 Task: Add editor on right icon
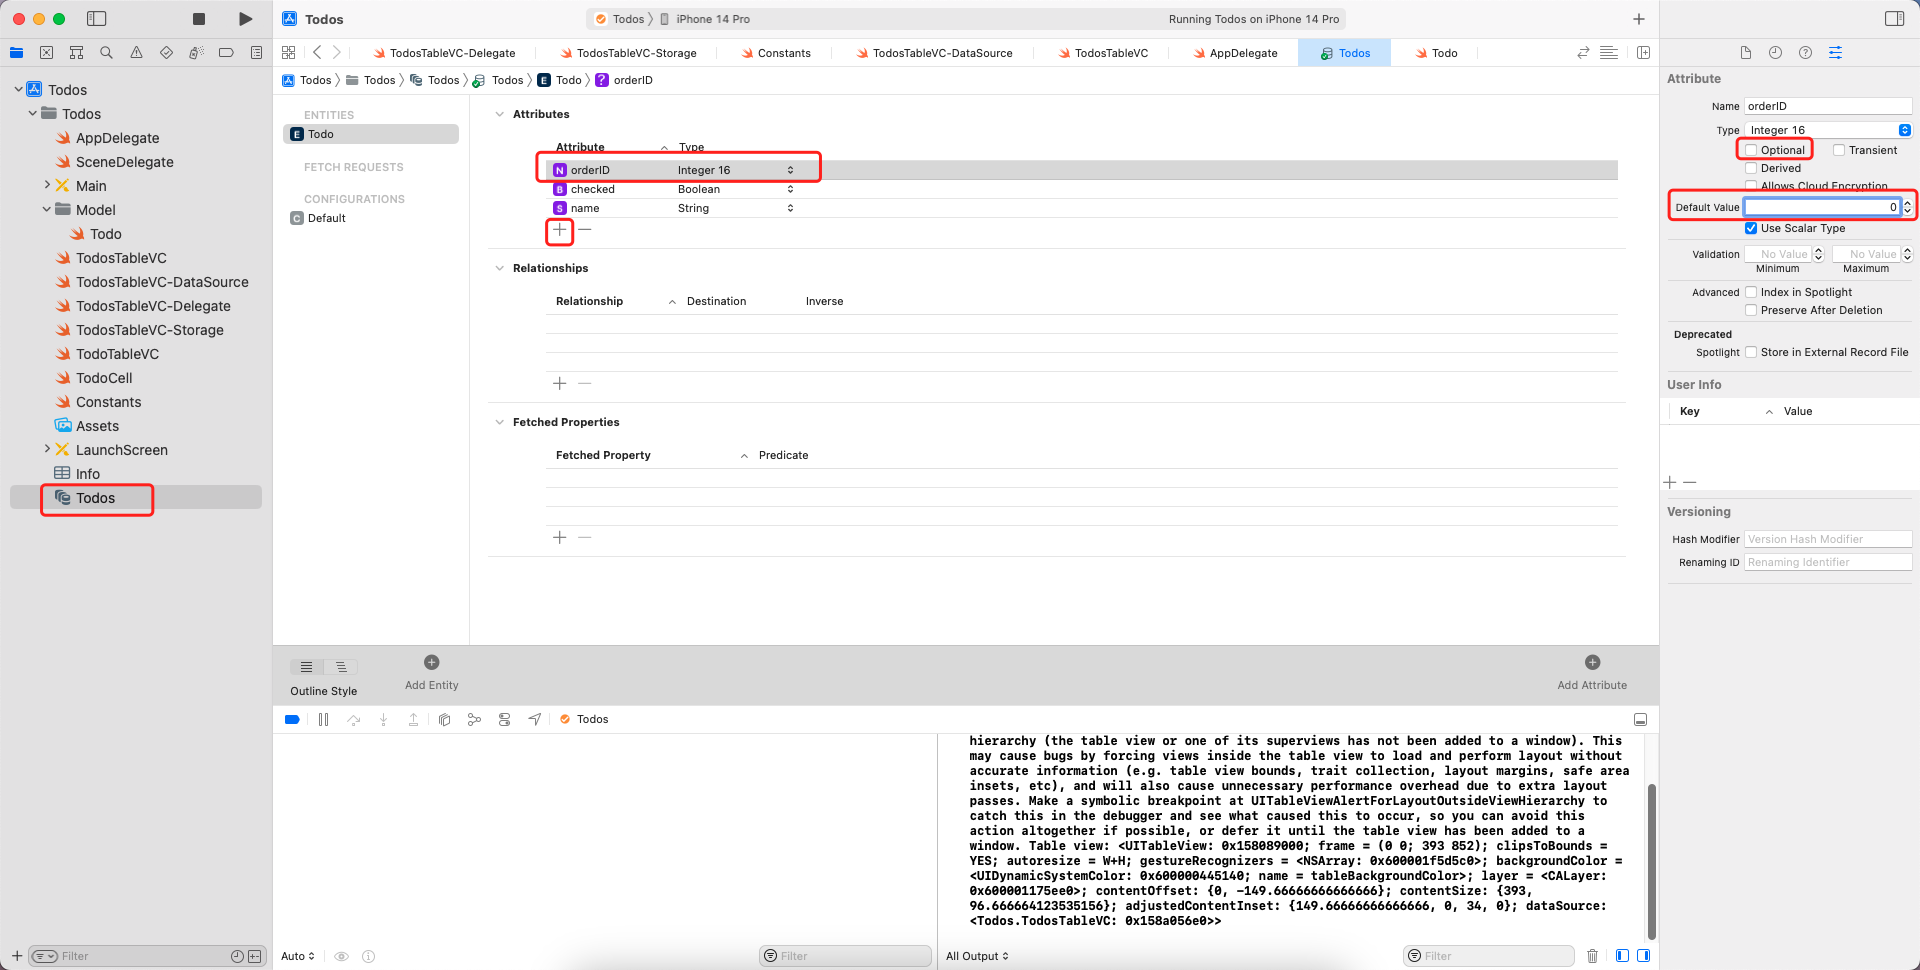tap(1643, 53)
